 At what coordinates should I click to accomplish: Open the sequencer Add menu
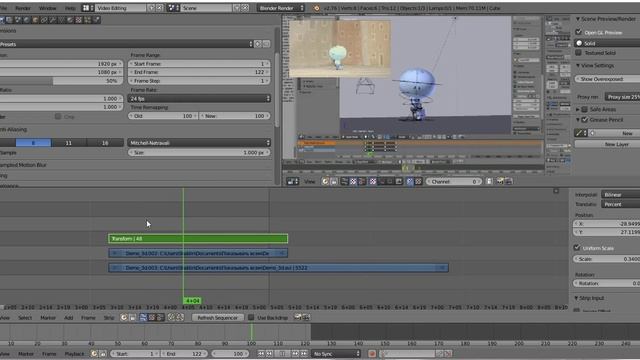coord(69,318)
